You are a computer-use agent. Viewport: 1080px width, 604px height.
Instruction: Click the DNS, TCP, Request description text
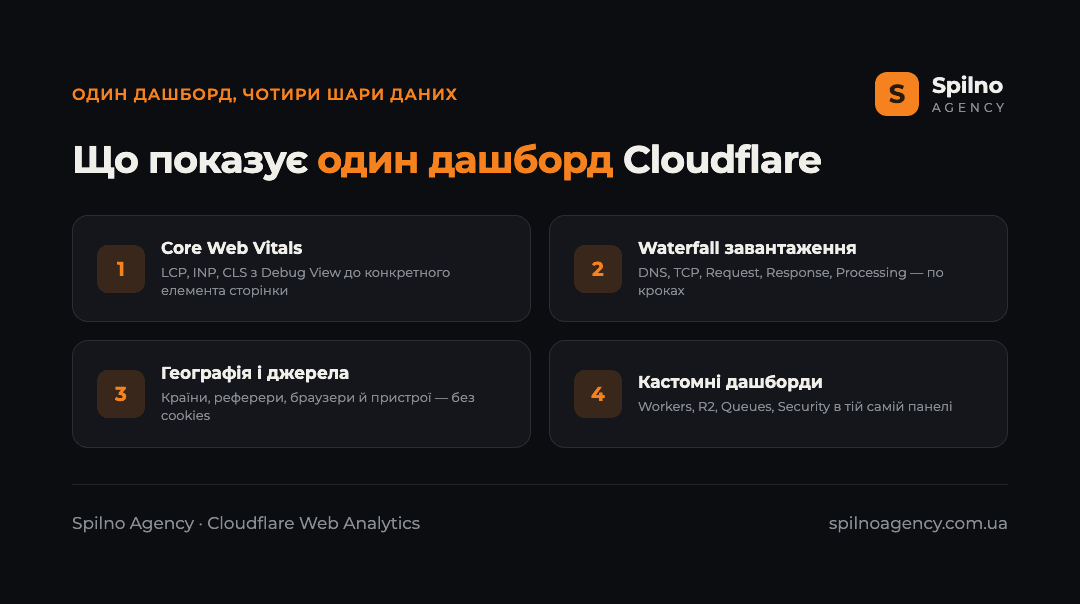pos(790,282)
